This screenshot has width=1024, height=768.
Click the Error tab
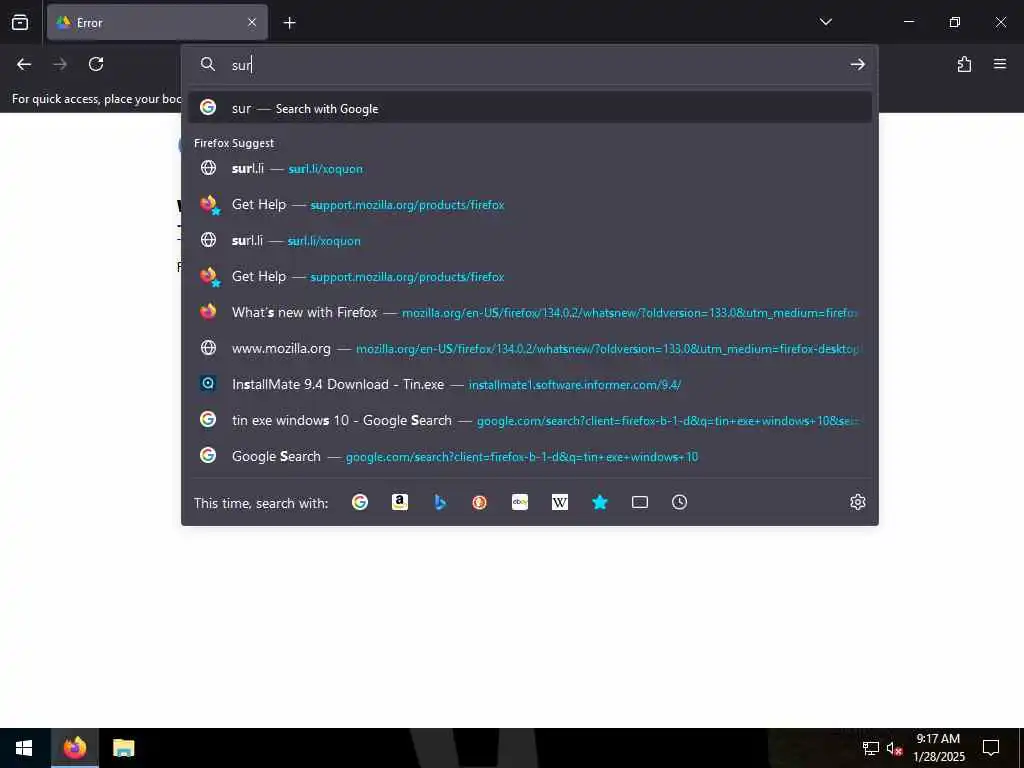[x=157, y=22]
